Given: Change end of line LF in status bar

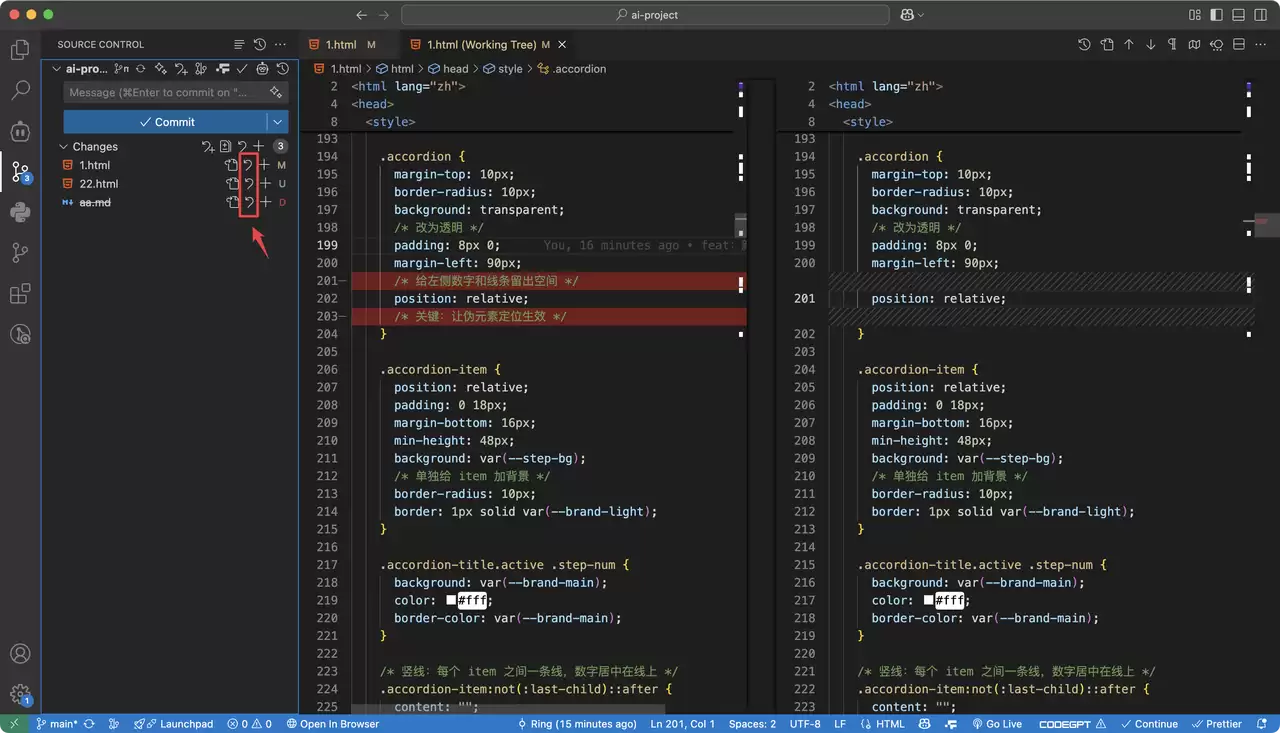Looking at the screenshot, I should tap(840, 724).
